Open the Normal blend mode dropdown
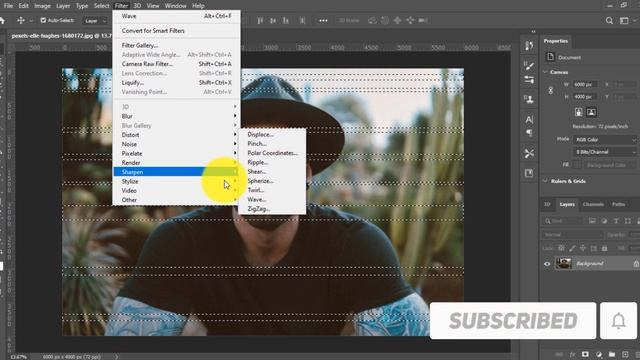This screenshot has width=640, height=360. coord(573,235)
